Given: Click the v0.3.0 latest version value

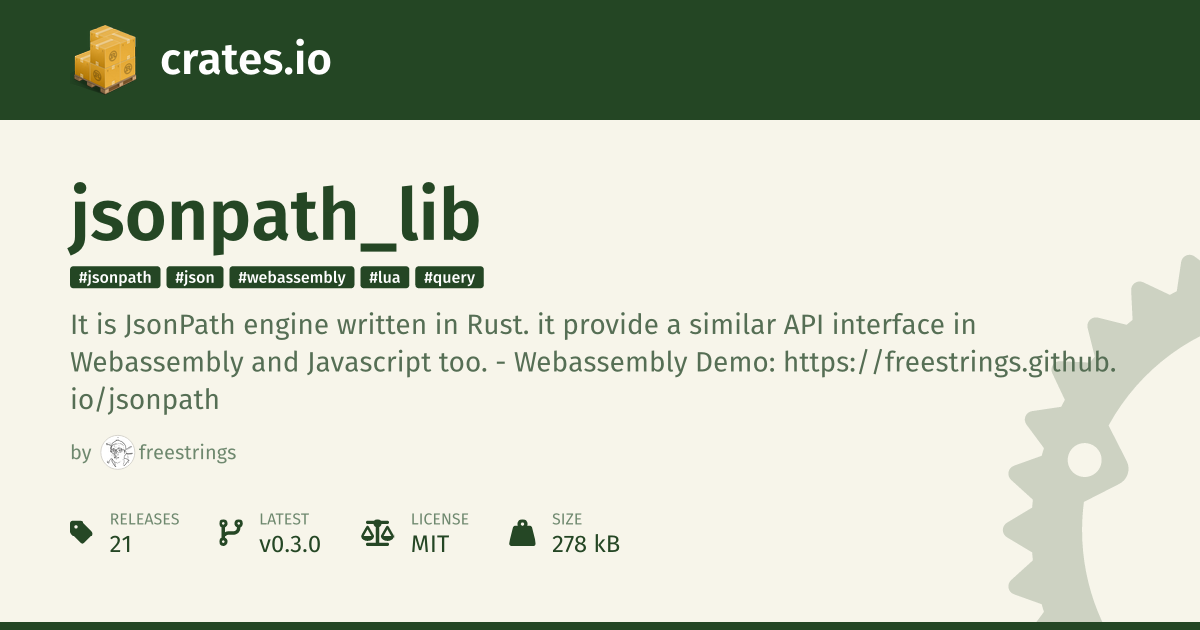Looking at the screenshot, I should point(290,544).
